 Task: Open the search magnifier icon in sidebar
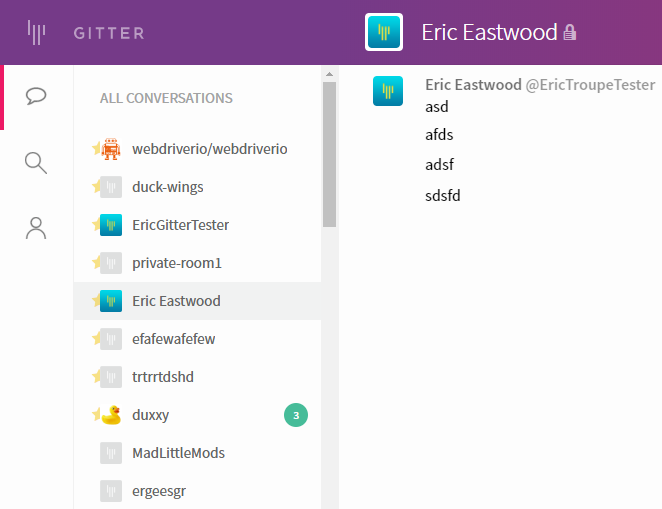[36, 163]
